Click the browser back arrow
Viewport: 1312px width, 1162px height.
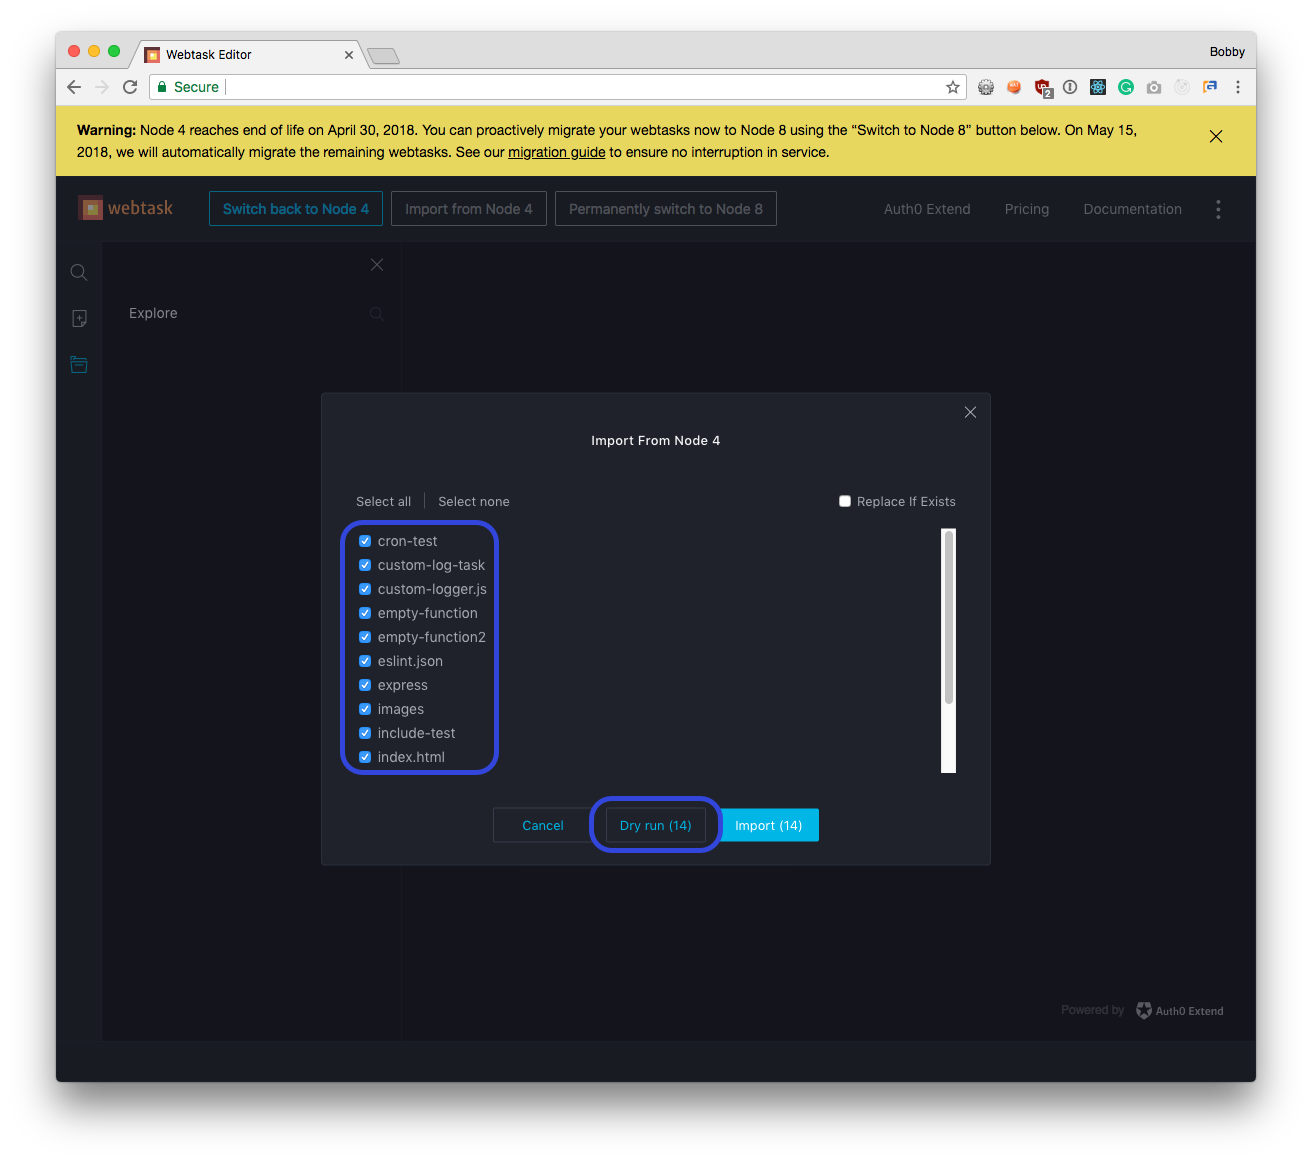(x=74, y=87)
